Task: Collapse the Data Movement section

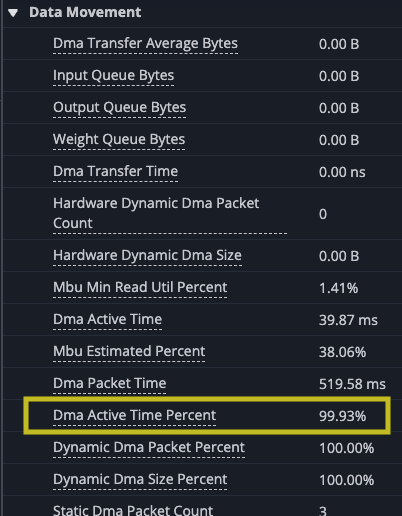Action: pos(13,13)
